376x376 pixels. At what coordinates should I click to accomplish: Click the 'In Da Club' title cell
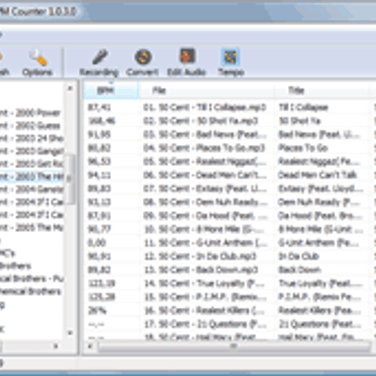(x=299, y=256)
